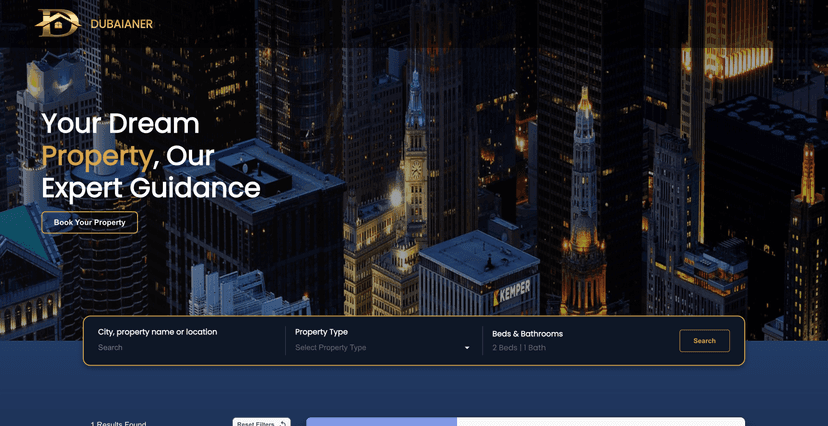The image size is (828, 426).
Task: Focus the city or location Search field
Action: tap(187, 347)
